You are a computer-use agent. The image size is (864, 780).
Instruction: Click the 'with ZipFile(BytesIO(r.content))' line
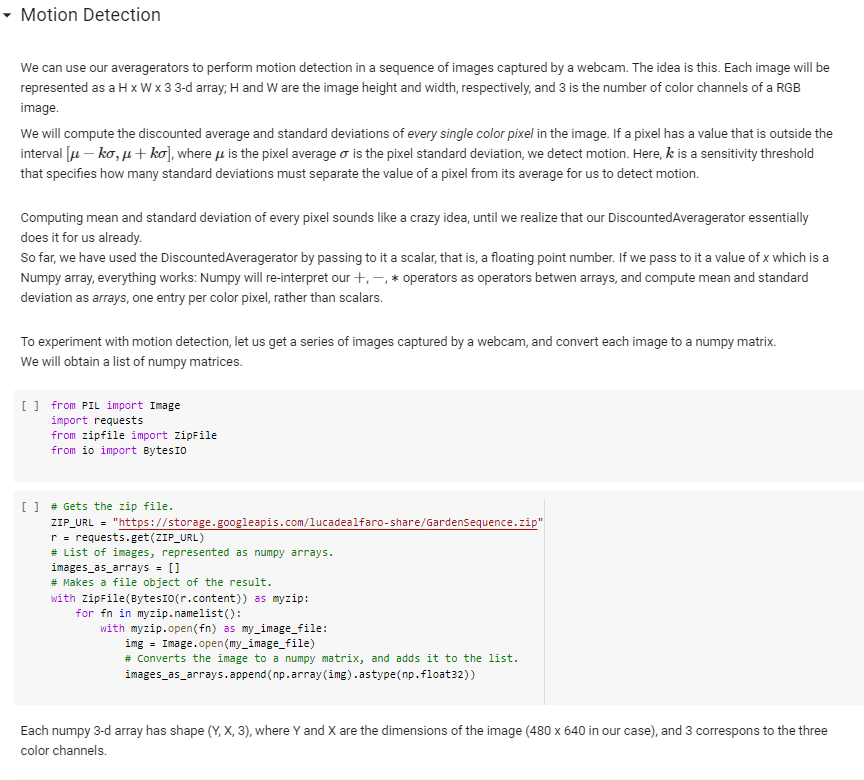coord(180,598)
